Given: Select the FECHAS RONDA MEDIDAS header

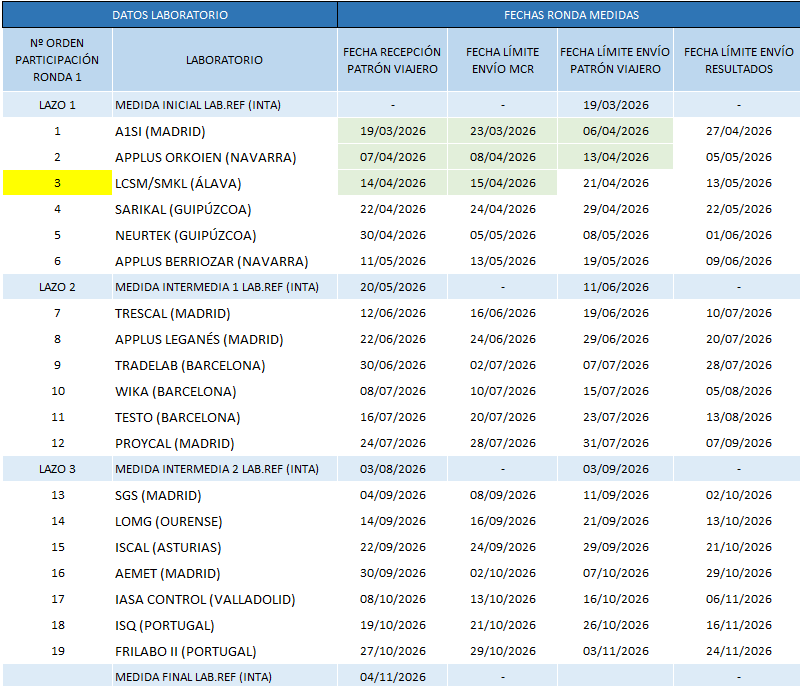Looking at the screenshot, I should click(567, 15).
